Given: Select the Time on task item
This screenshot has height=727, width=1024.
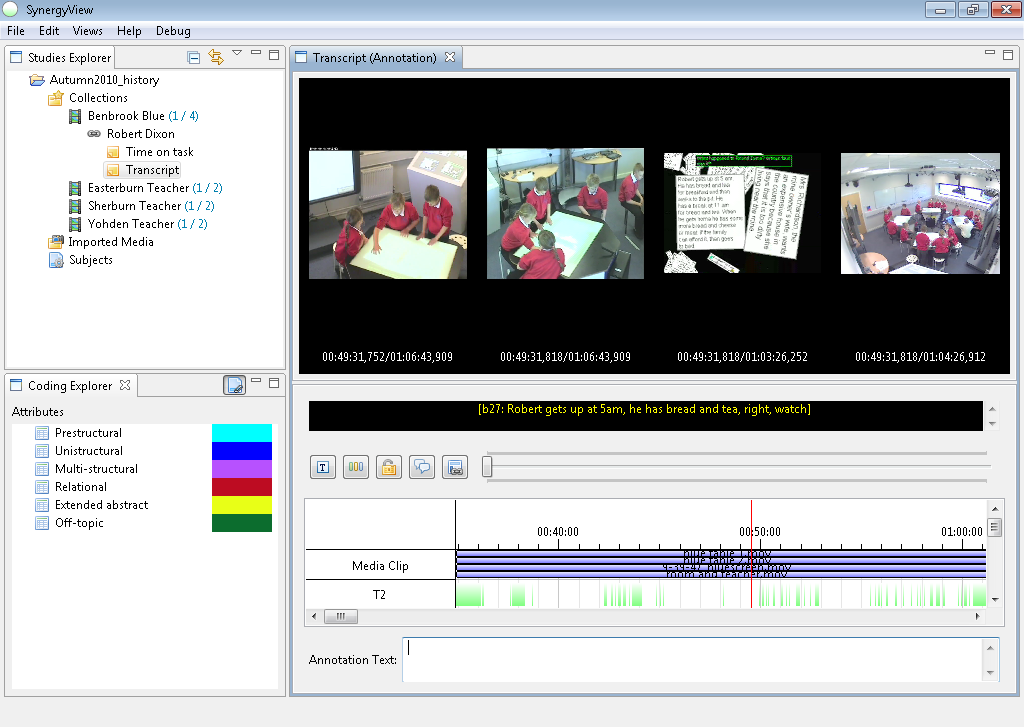Looking at the screenshot, I should pyautogui.click(x=159, y=152).
